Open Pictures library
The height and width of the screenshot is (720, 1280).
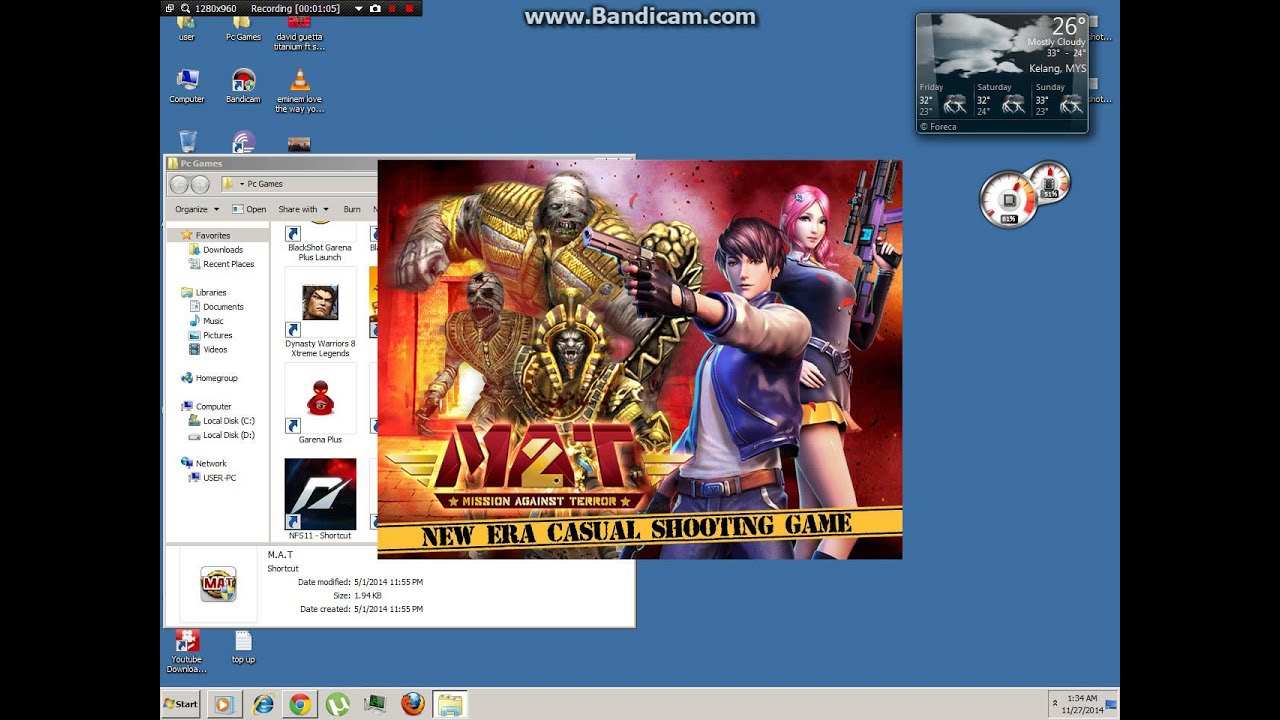coord(210,335)
